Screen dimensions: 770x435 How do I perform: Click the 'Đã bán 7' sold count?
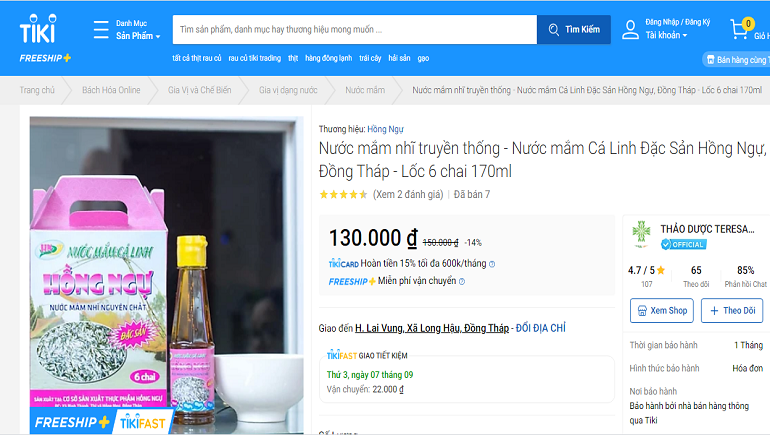pos(472,195)
